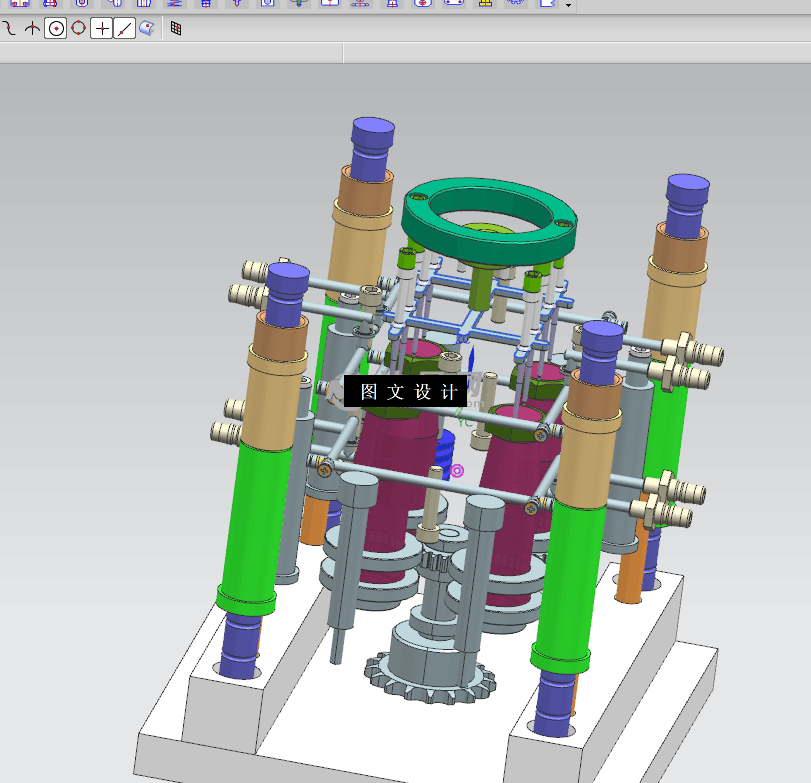The width and height of the screenshot is (811, 783).
Task: Toggle the Control Point snap option
Action: click(x=10, y=28)
